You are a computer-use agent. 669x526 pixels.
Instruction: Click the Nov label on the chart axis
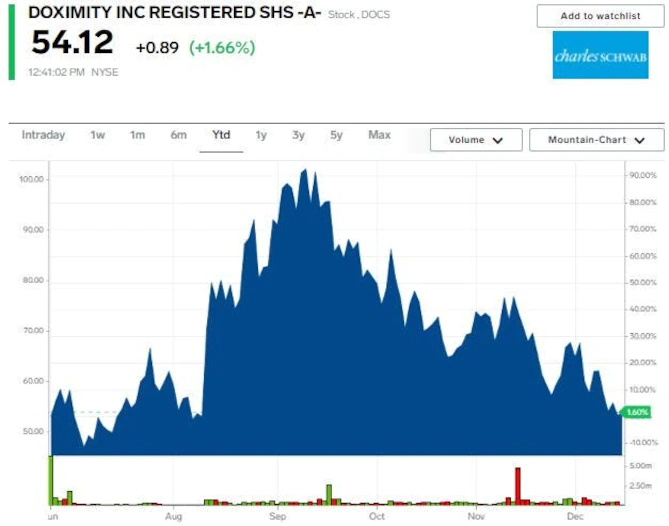(476, 517)
